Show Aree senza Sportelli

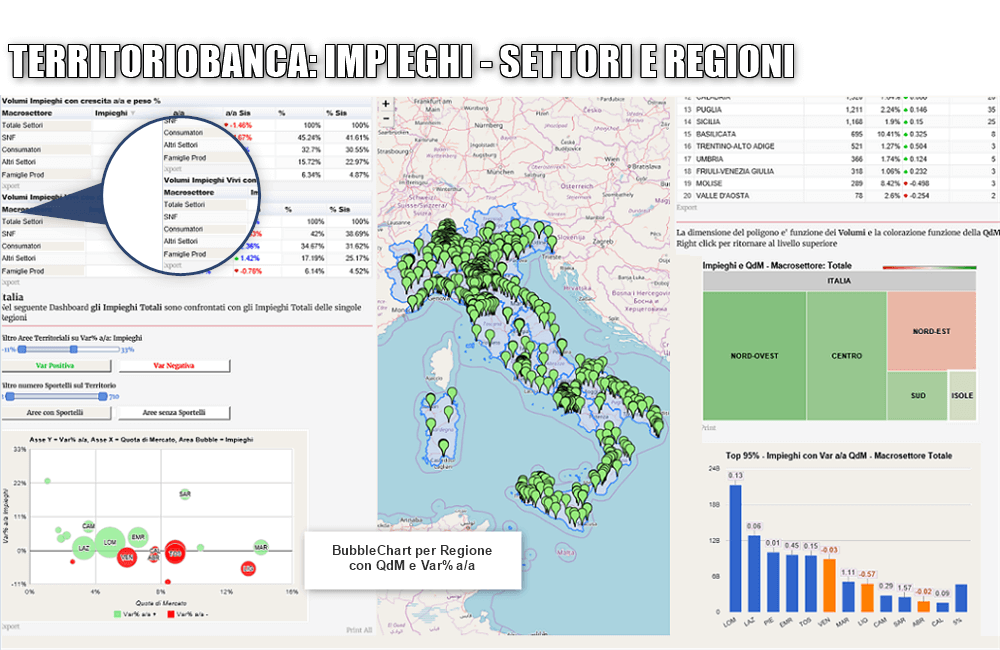(173, 413)
